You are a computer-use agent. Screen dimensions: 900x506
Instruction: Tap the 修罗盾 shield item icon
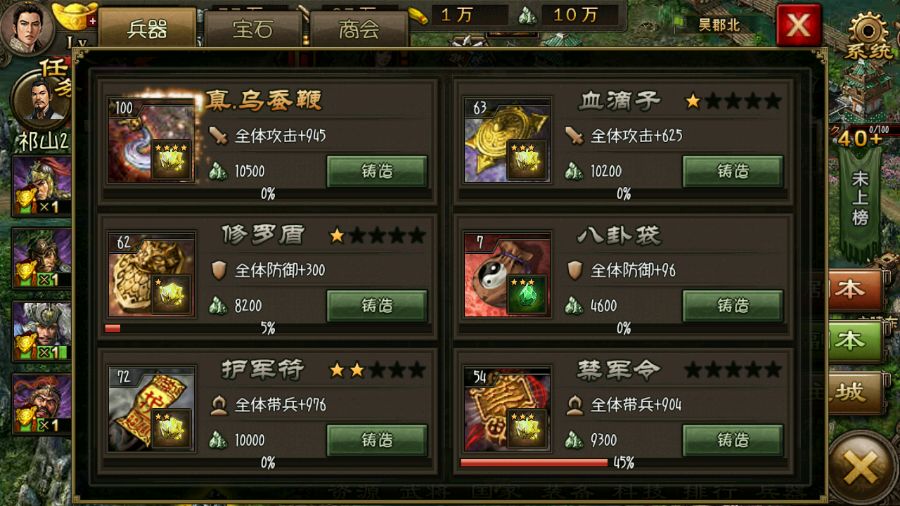[x=152, y=275]
